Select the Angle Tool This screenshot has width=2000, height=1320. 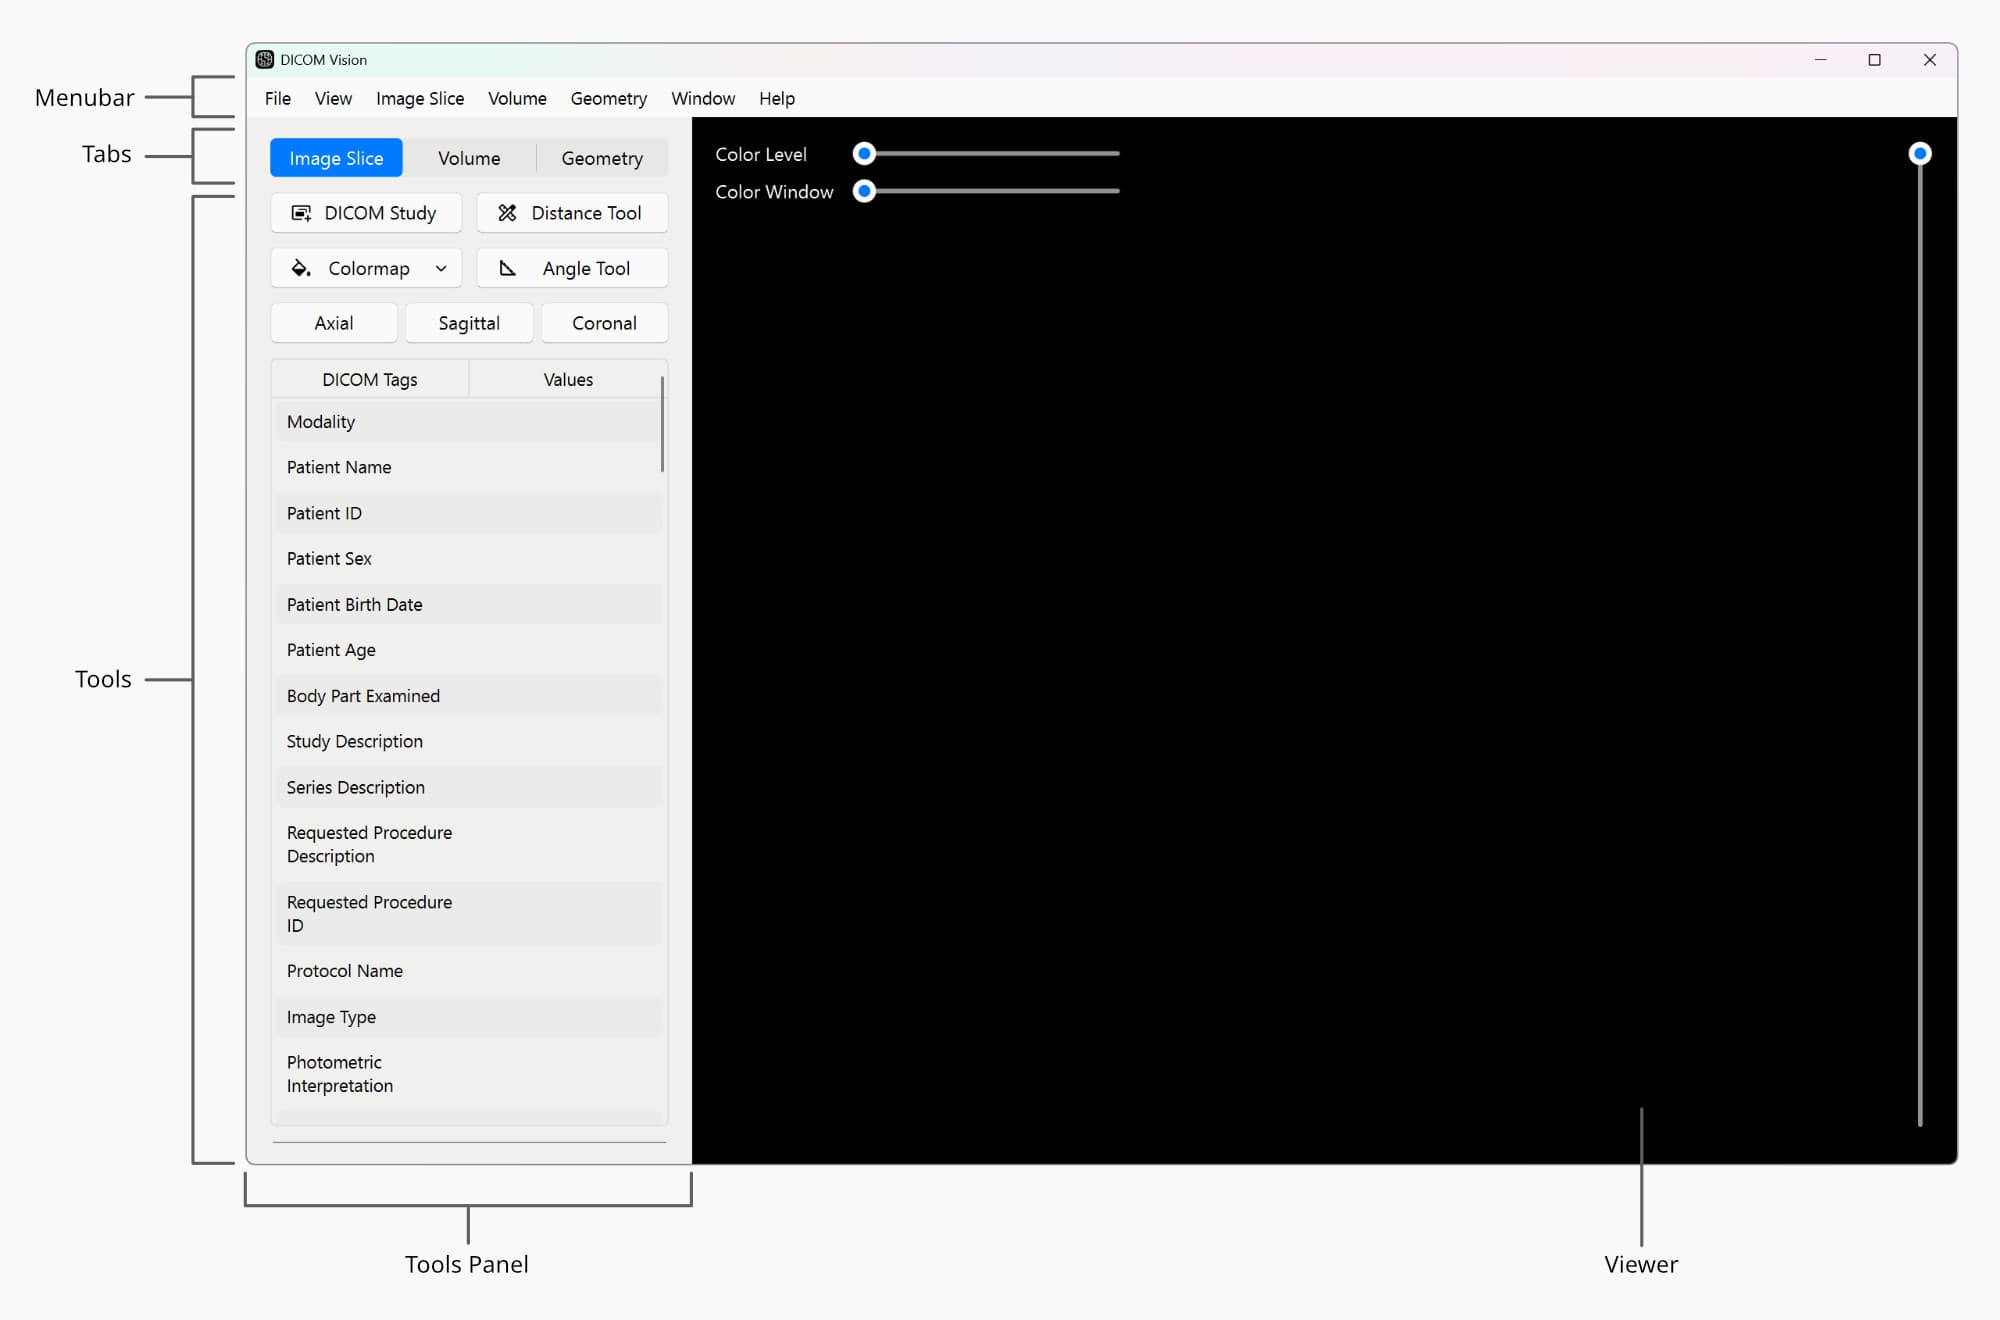(x=571, y=267)
